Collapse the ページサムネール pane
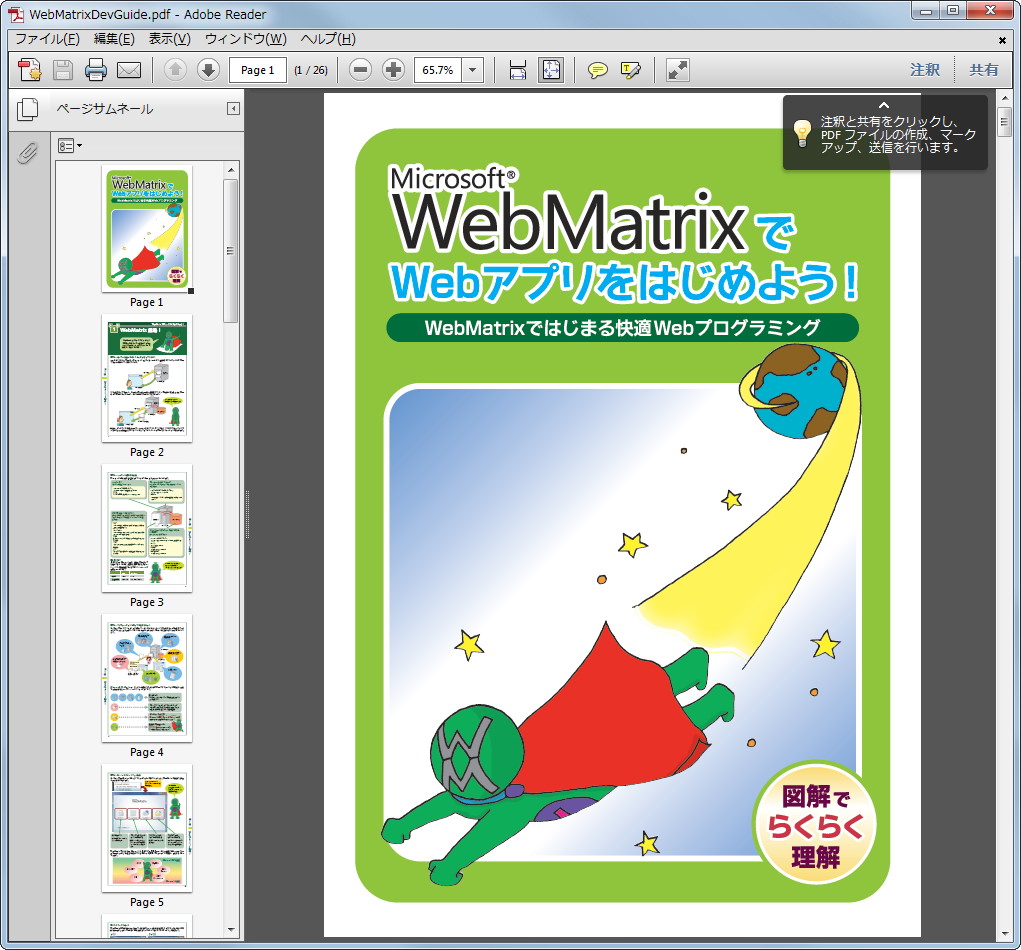This screenshot has width=1021, height=950. (234, 110)
